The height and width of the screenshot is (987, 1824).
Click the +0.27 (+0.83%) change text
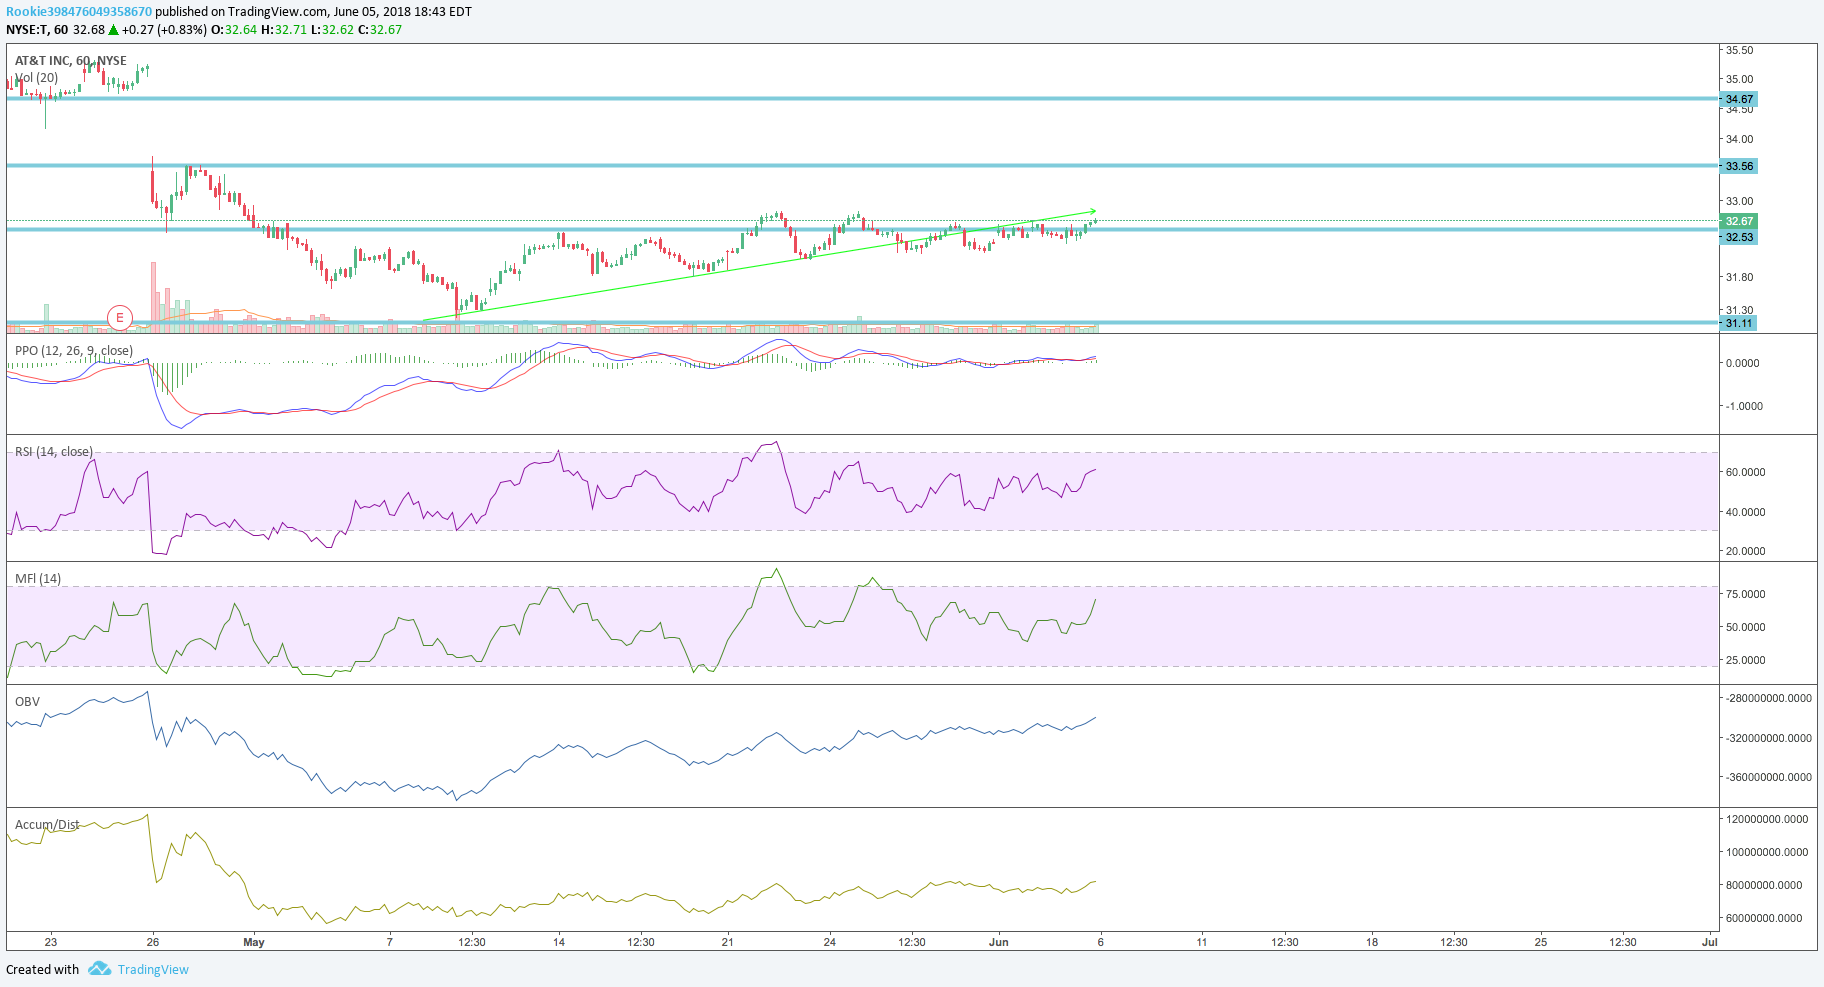(164, 30)
